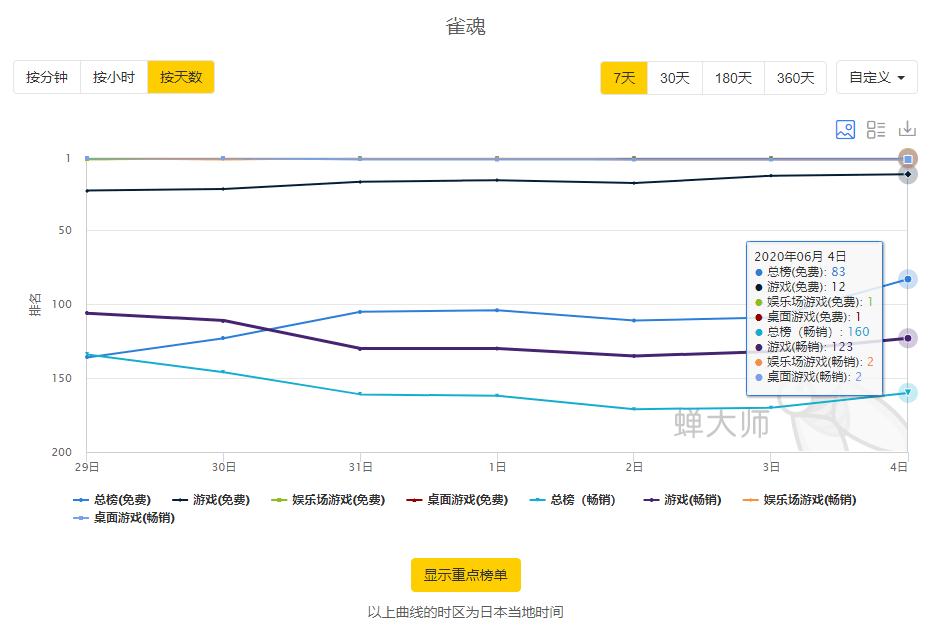Click the 显示重点榜单 button
This screenshot has width=935, height=628.
coord(466,575)
